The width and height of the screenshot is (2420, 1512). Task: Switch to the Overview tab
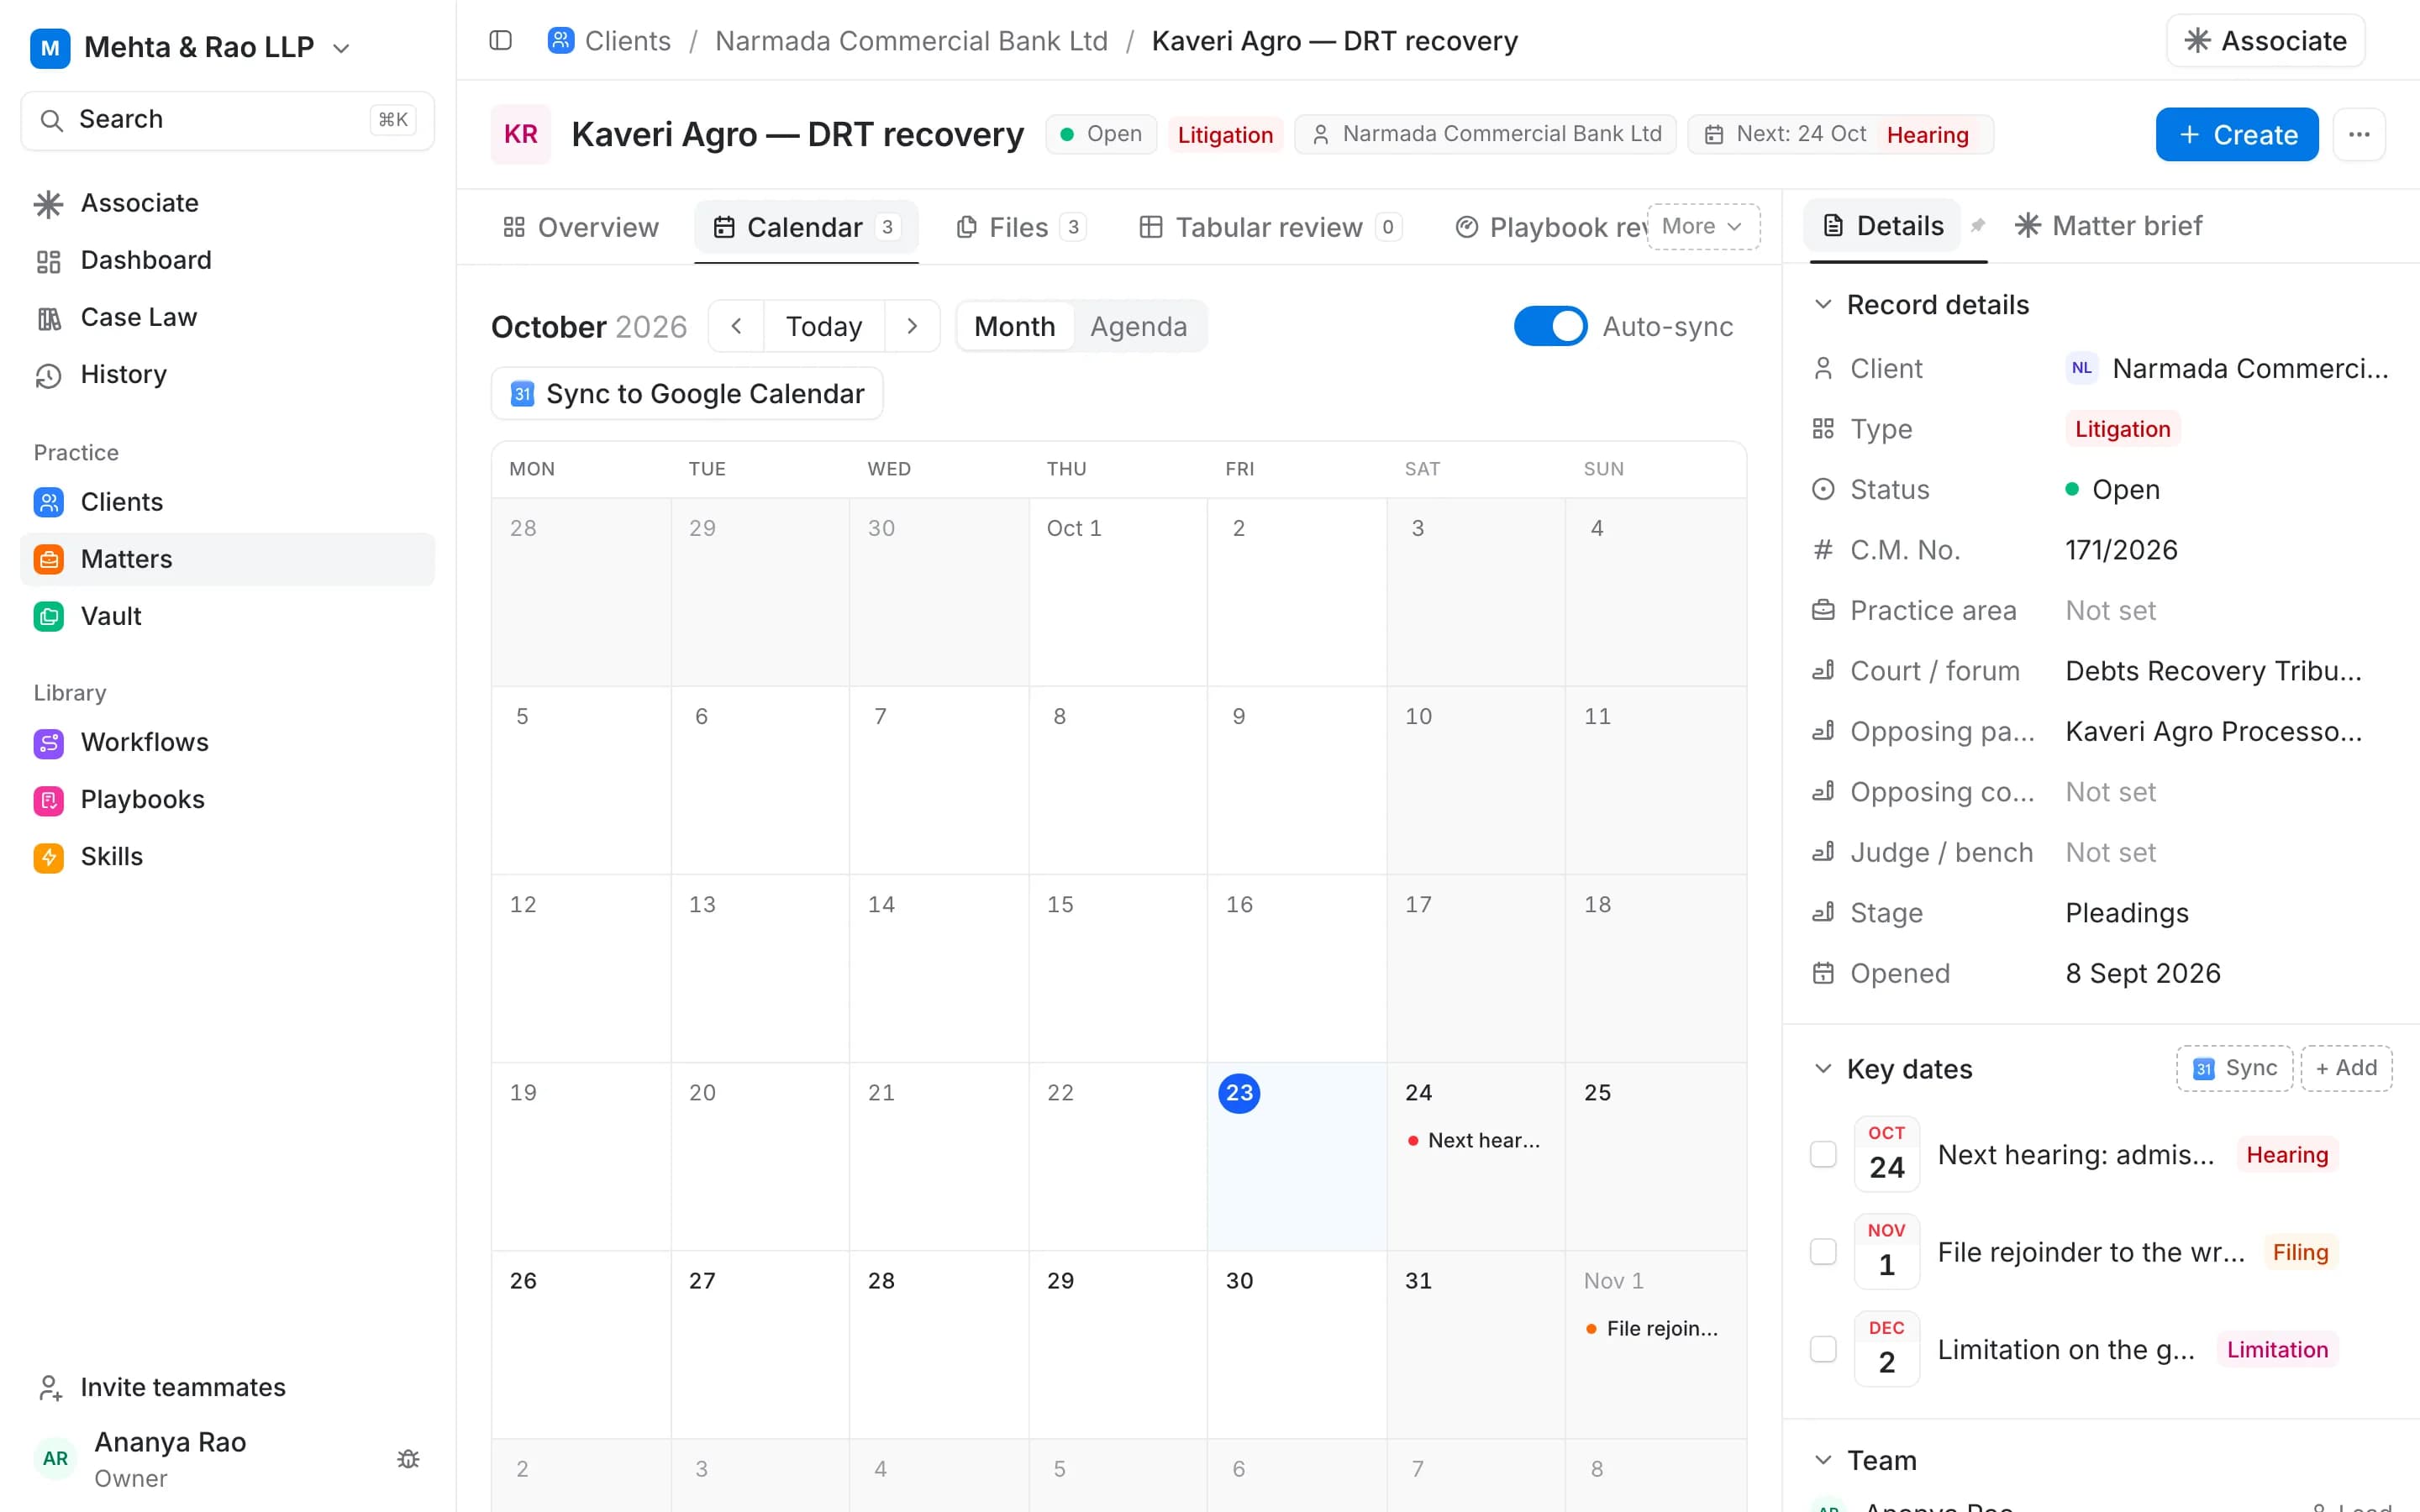click(580, 227)
